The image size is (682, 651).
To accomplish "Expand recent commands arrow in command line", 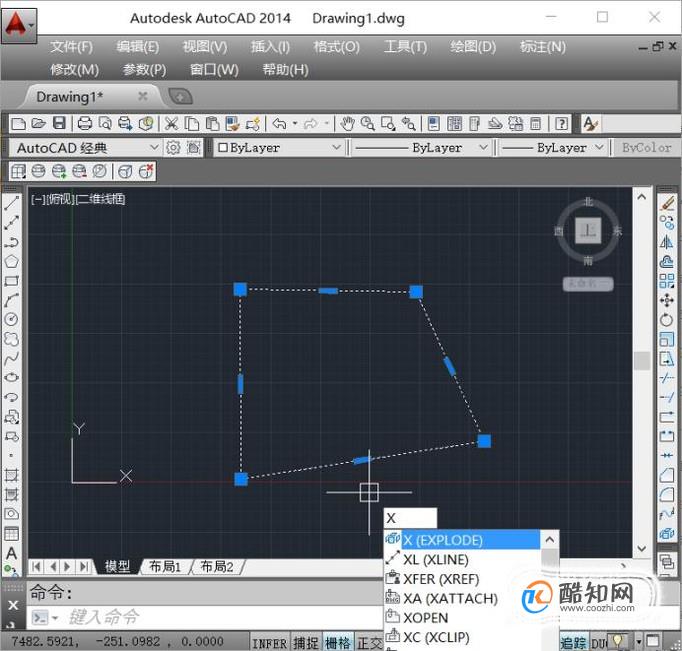I will [x=55, y=618].
